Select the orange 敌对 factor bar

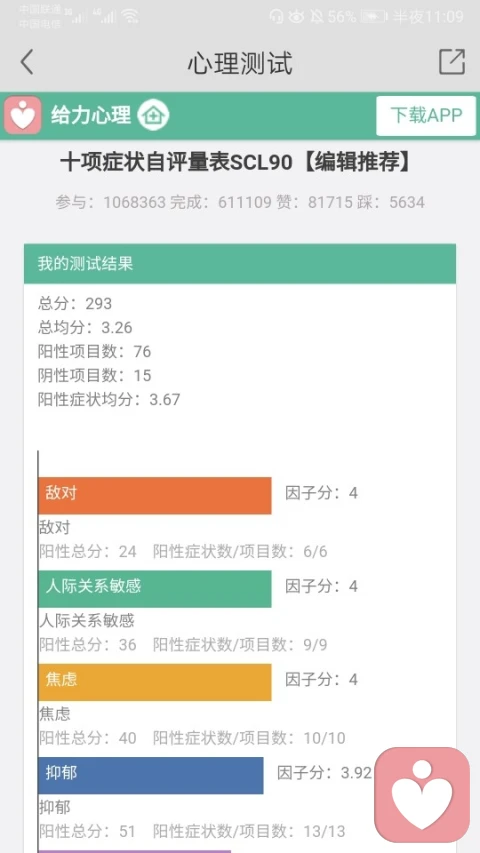click(x=155, y=496)
